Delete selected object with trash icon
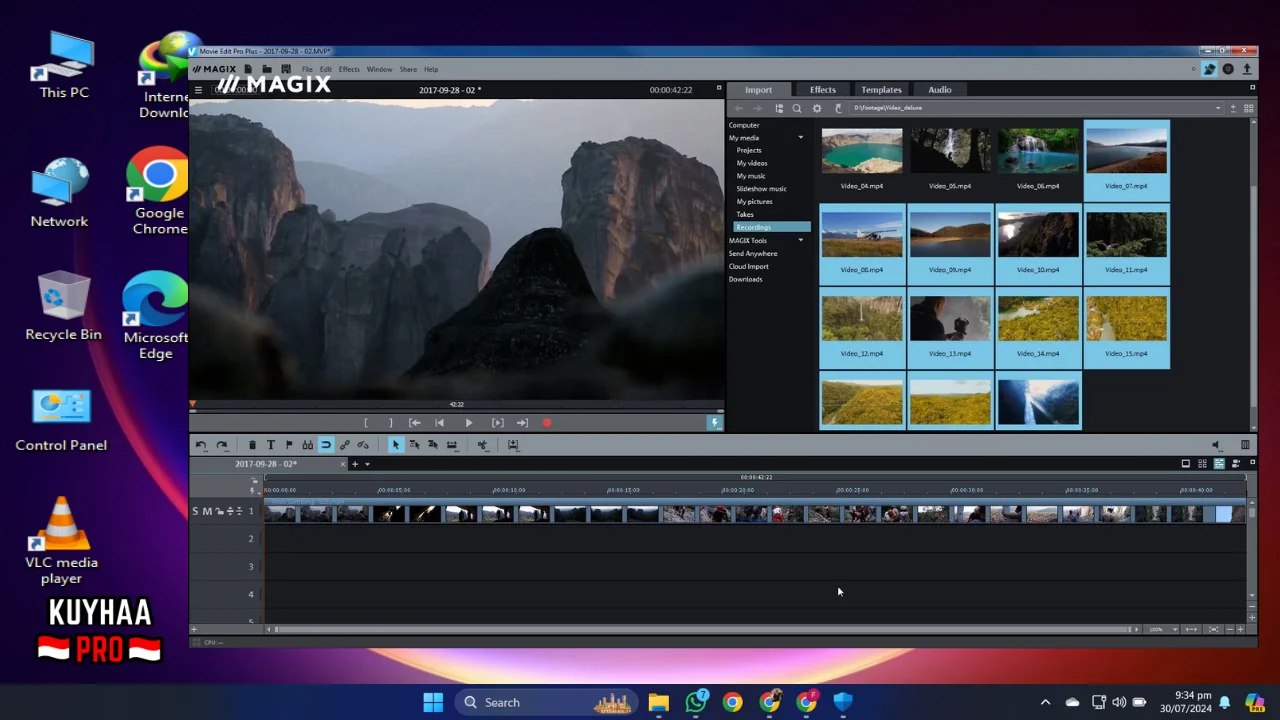The image size is (1280, 720). click(x=252, y=445)
